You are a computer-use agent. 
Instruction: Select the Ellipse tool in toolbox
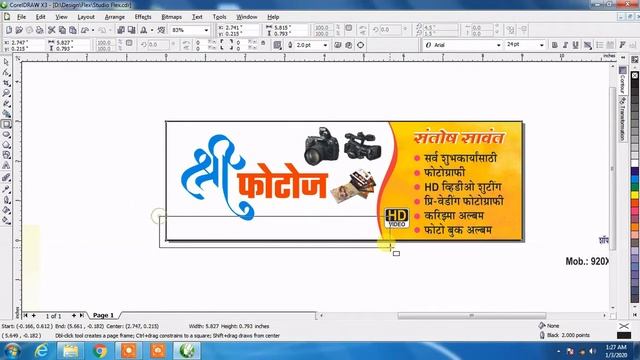[x=6, y=134]
